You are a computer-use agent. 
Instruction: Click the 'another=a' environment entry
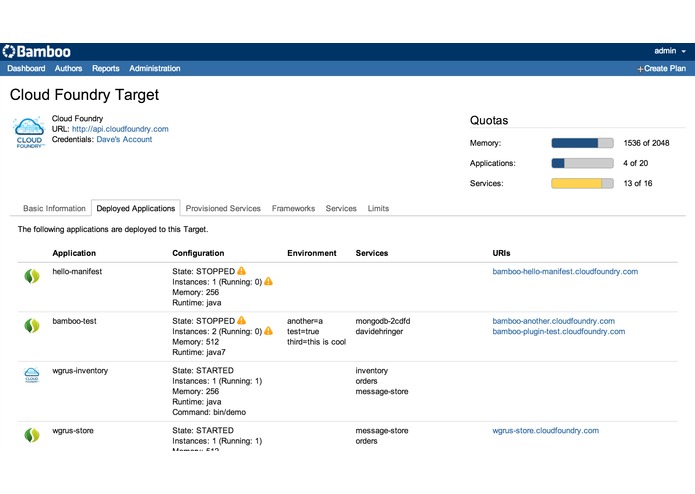(x=305, y=321)
